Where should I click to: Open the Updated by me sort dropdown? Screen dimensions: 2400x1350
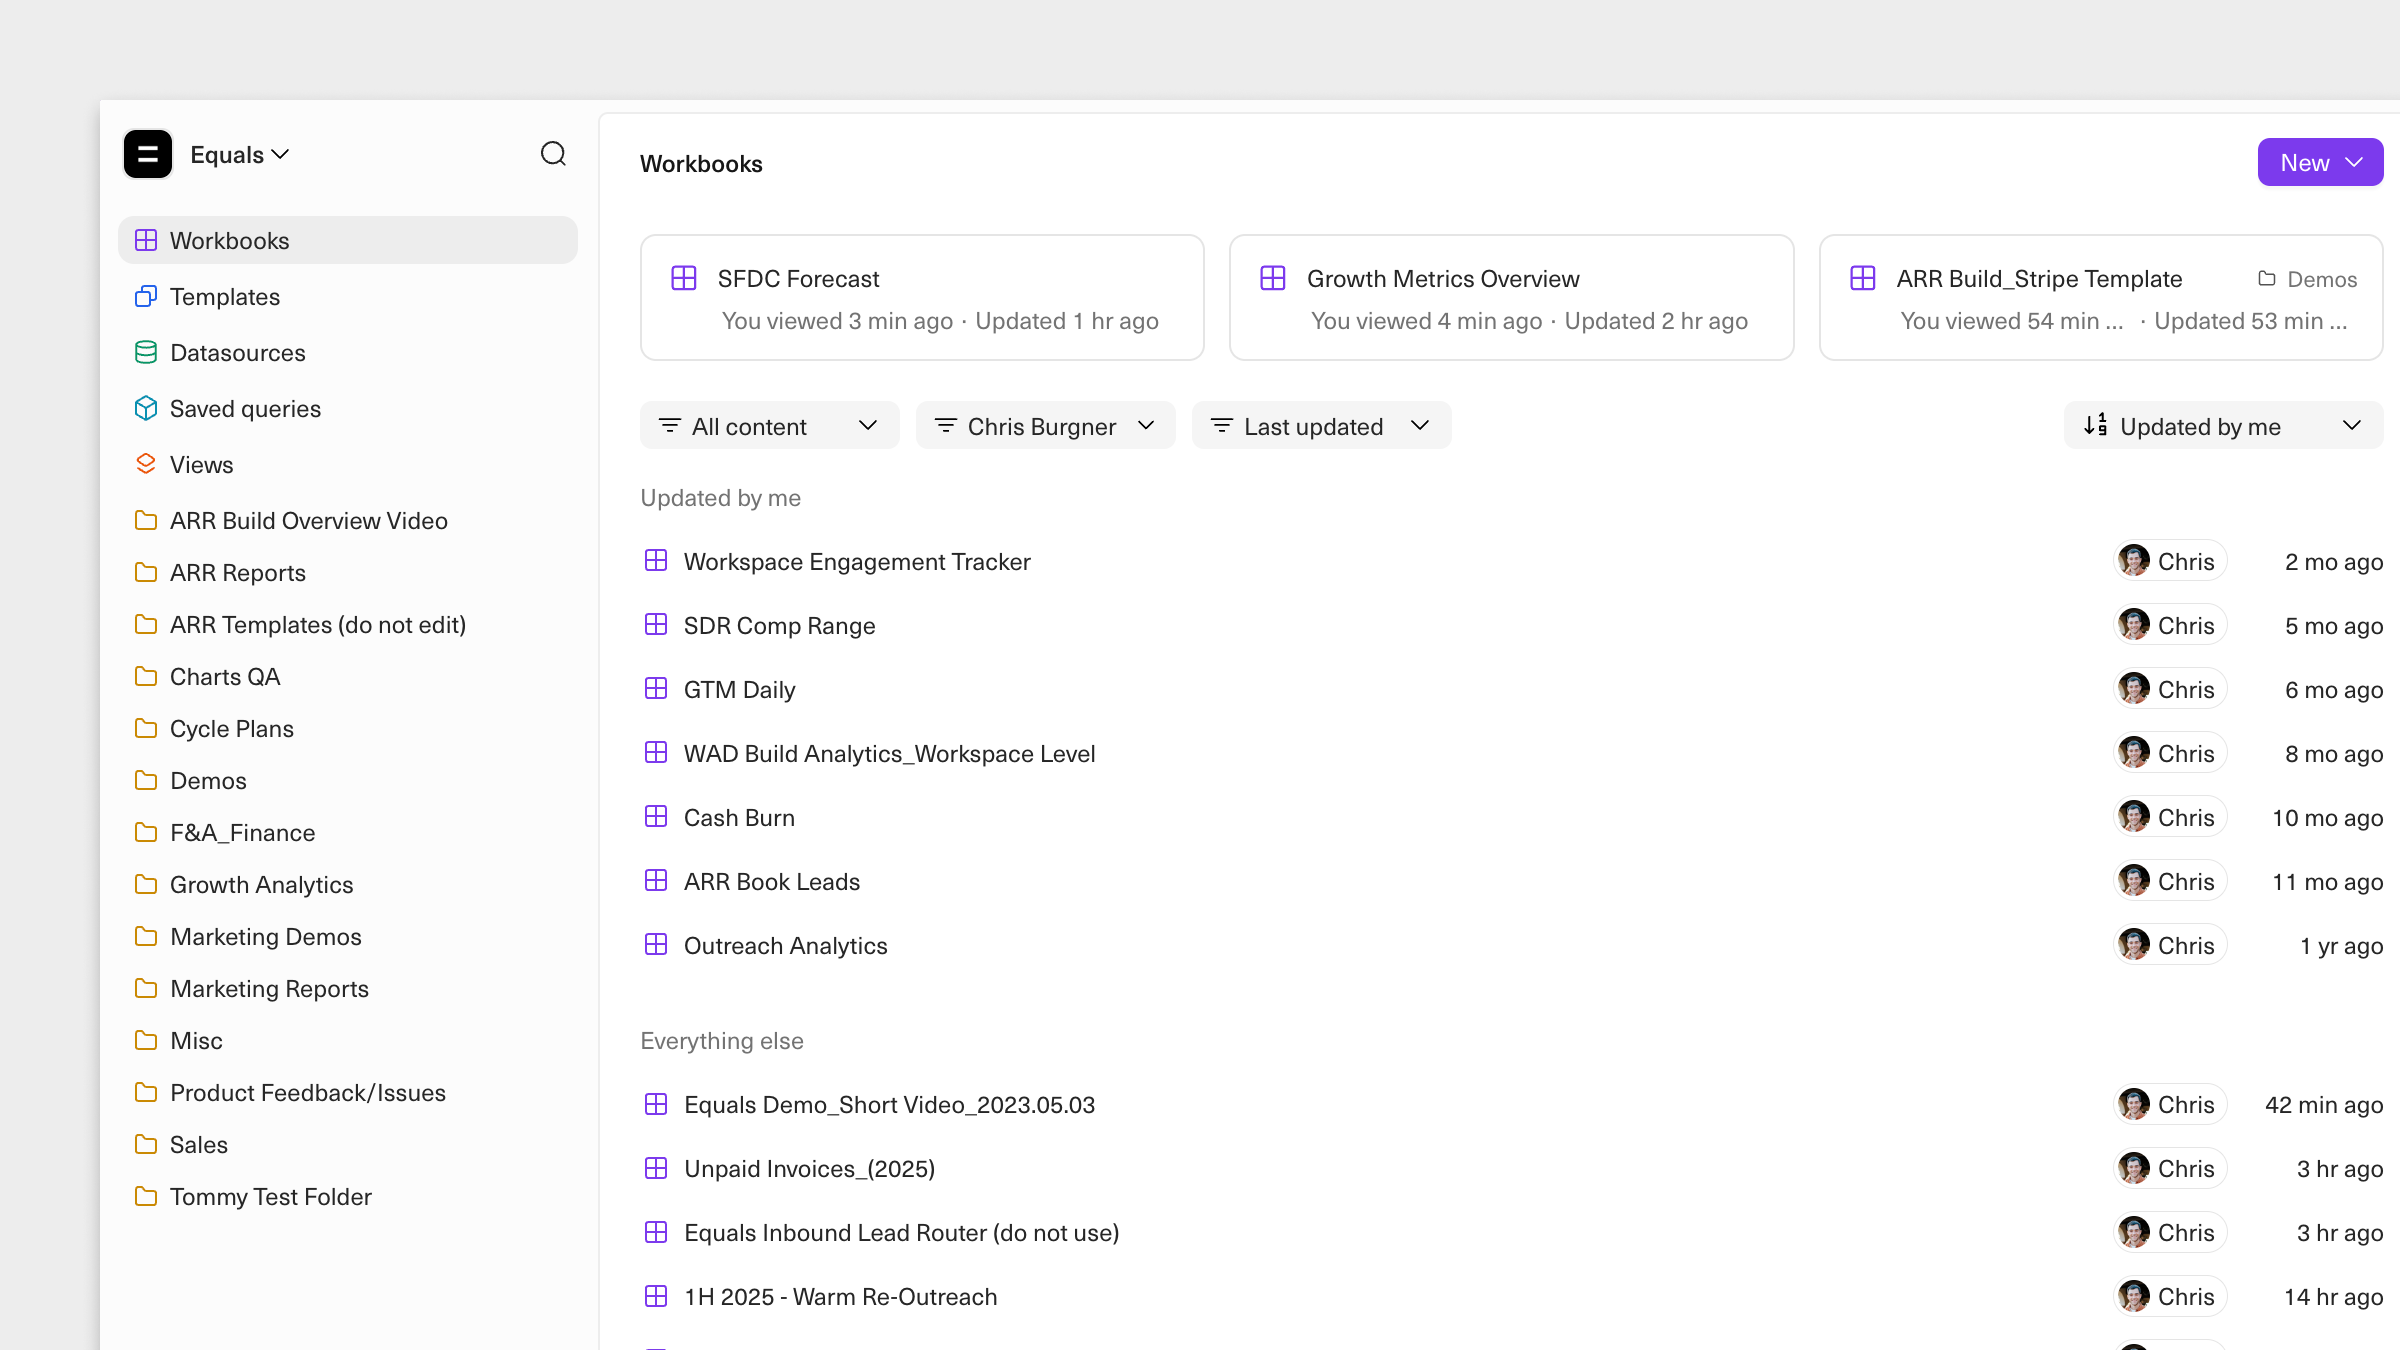pyautogui.click(x=2222, y=426)
